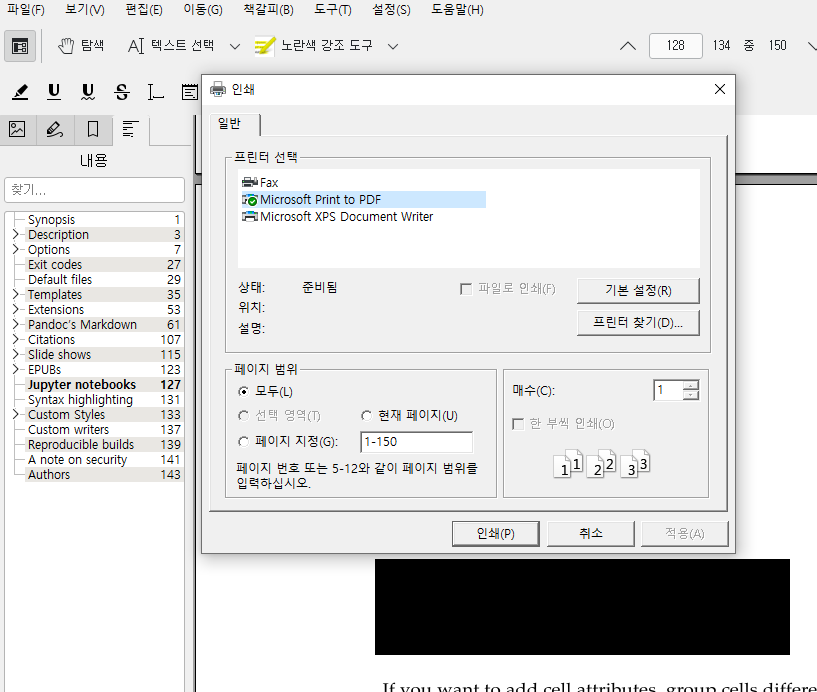Expand the EPUBs outline entry
This screenshot has height=692, width=817.
click(x=16, y=369)
